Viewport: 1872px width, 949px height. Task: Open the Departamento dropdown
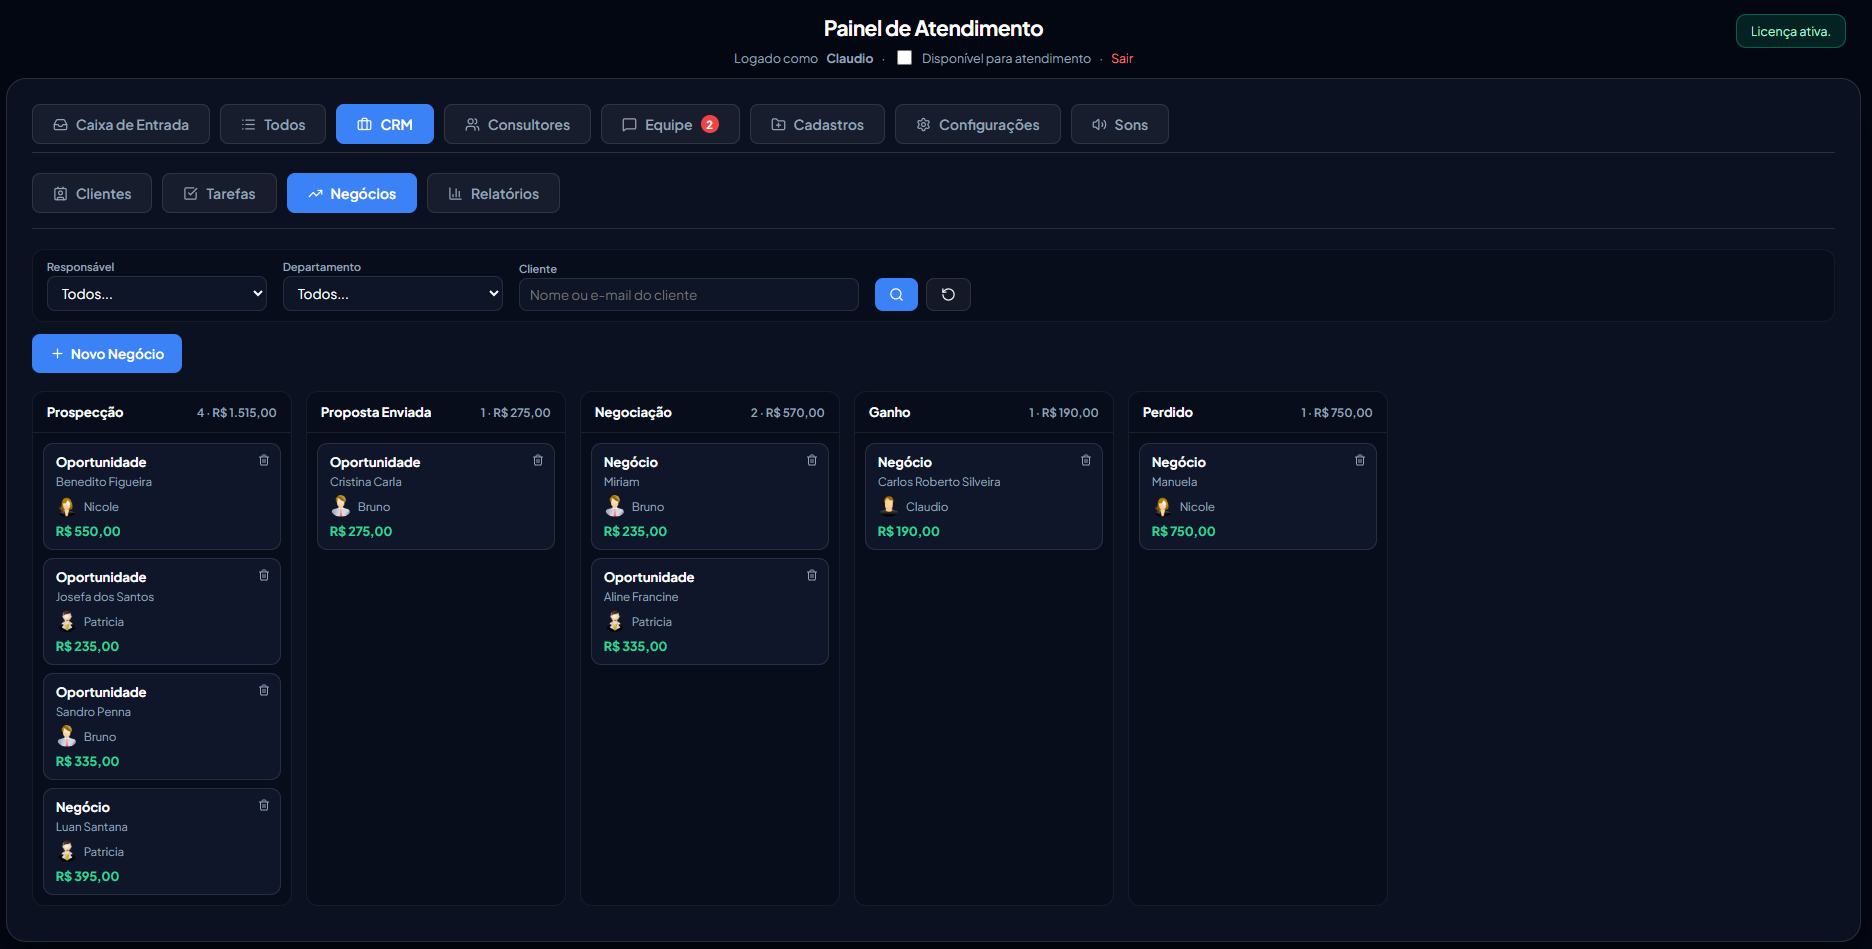pyautogui.click(x=393, y=294)
